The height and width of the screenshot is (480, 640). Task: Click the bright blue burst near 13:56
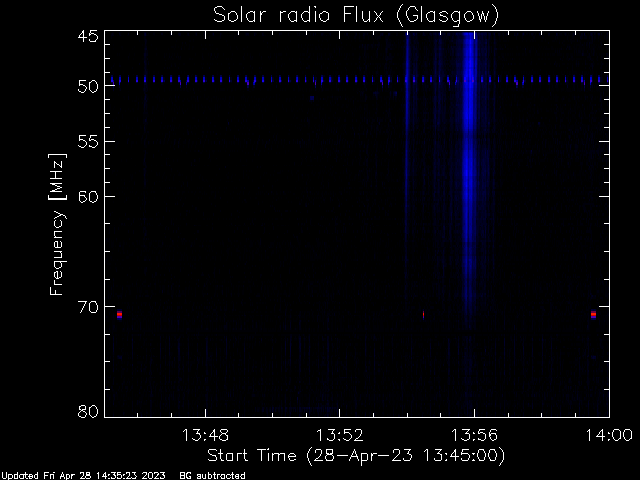pos(469,171)
